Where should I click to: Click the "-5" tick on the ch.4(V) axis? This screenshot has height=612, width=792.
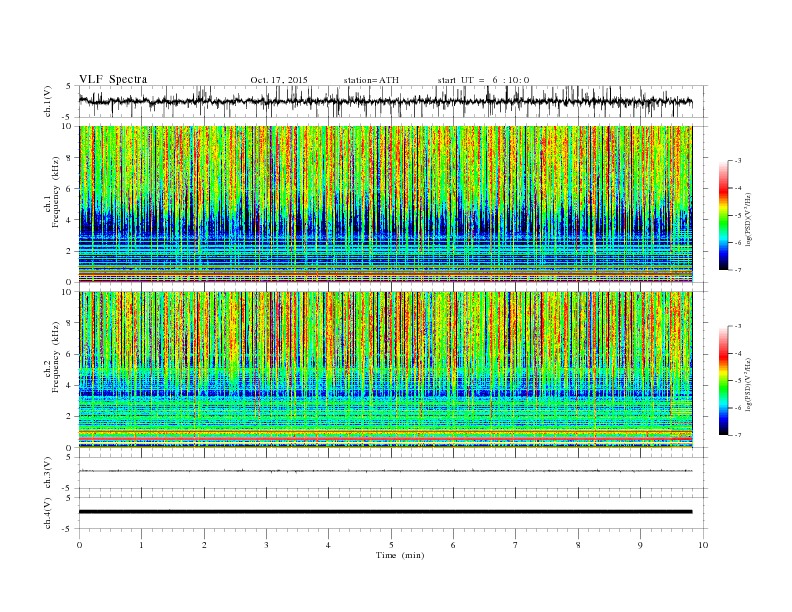pyautogui.click(x=67, y=529)
